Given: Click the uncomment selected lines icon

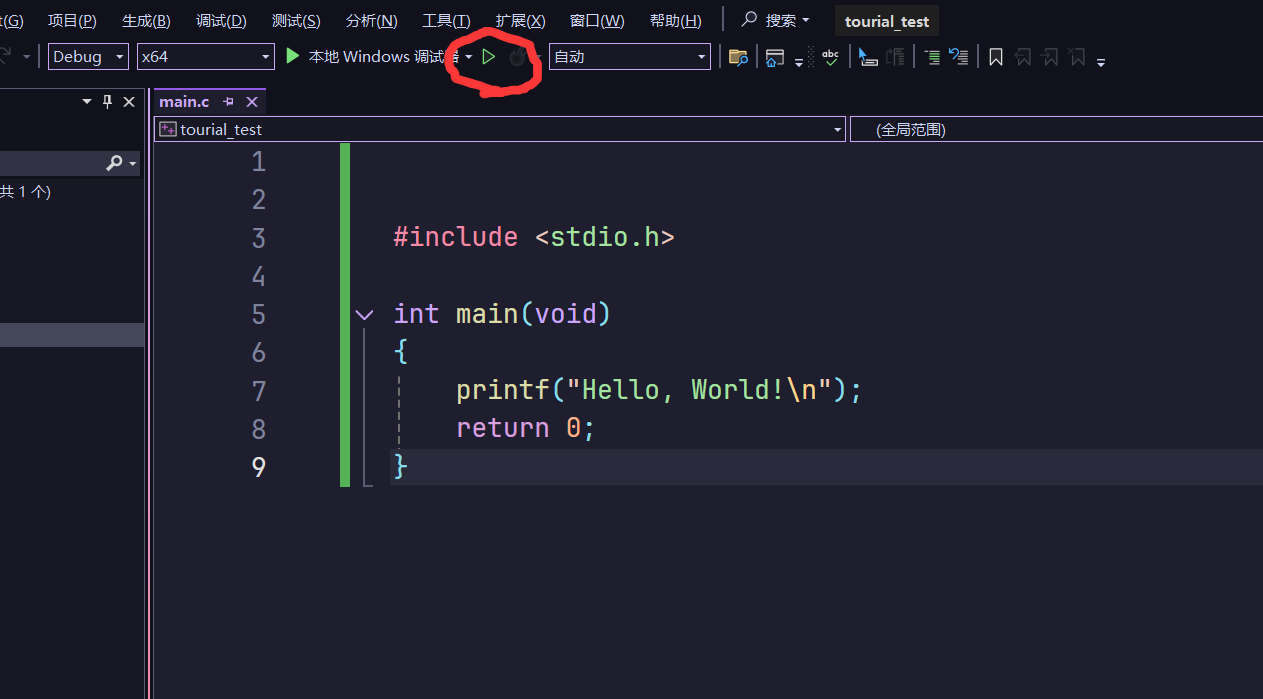Looking at the screenshot, I should click(x=958, y=57).
